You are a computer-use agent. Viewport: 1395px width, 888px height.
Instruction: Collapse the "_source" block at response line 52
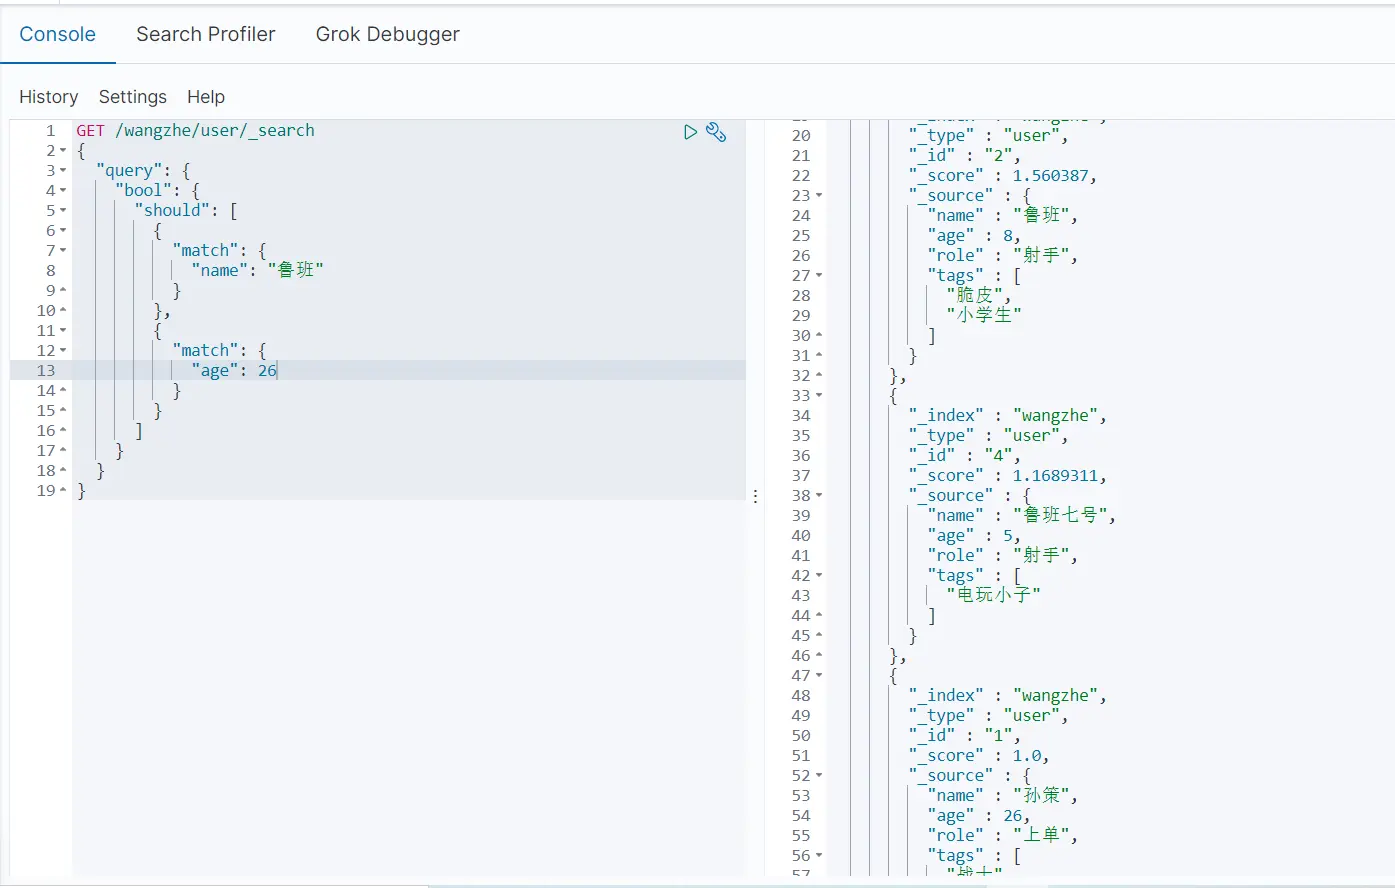[819, 776]
